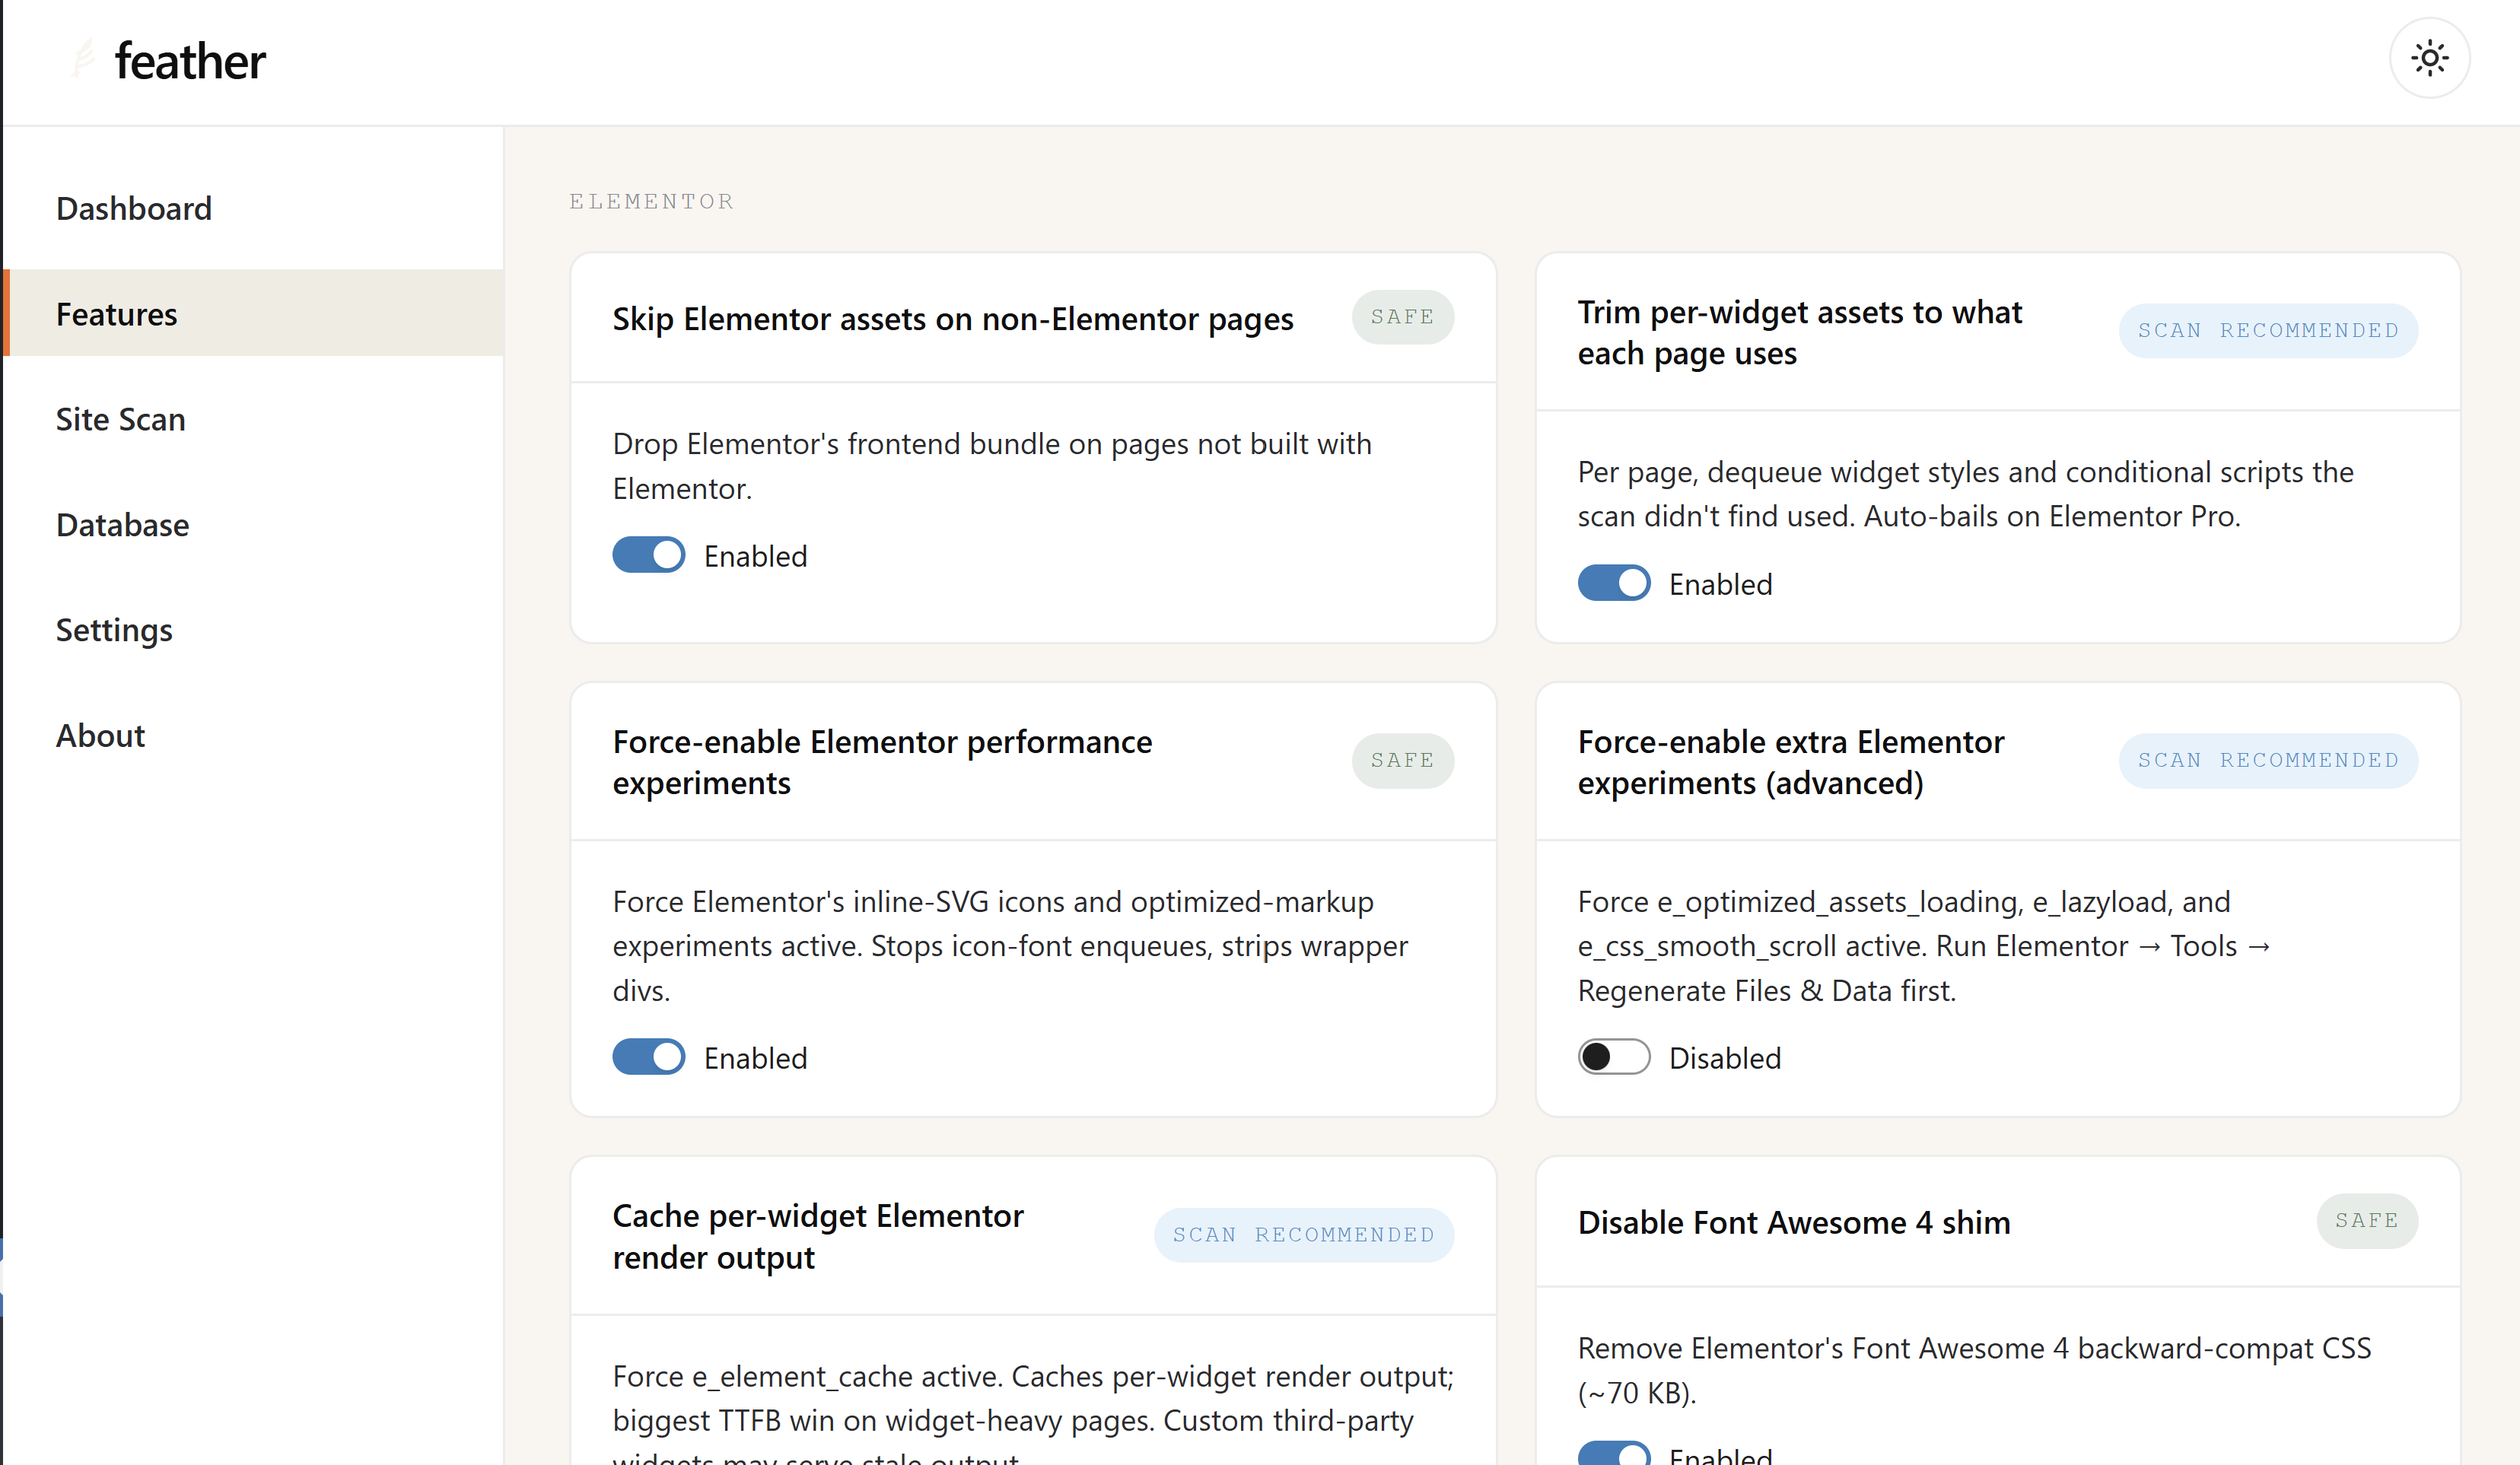Select Features in the sidebar

click(x=253, y=313)
